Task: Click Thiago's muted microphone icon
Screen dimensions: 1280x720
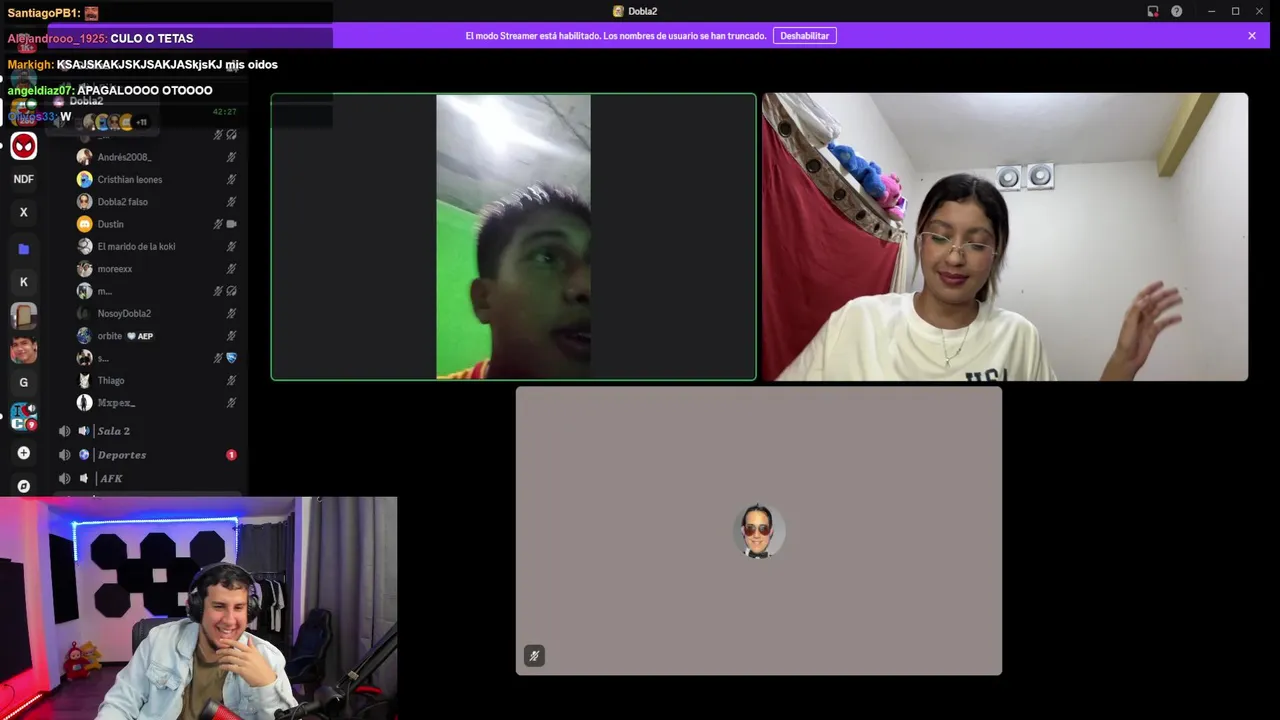Action: click(231, 380)
